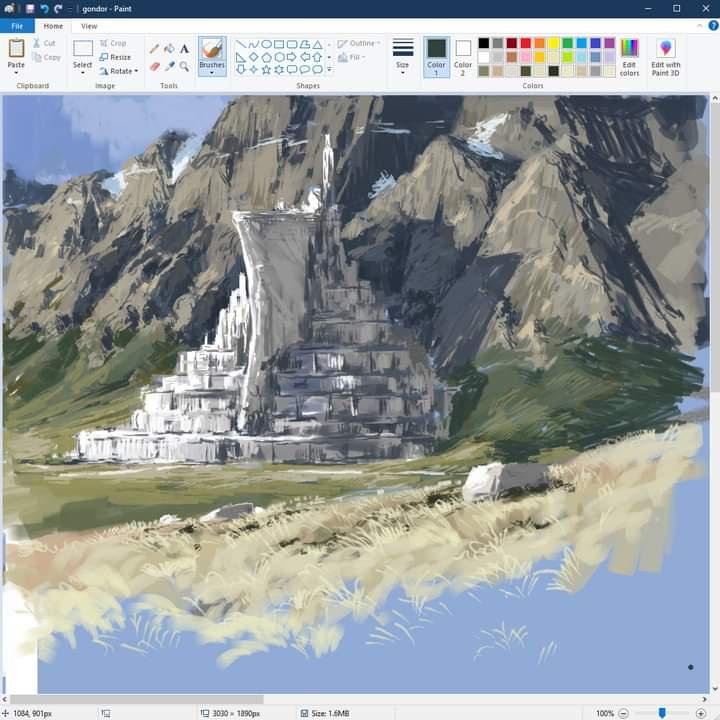This screenshot has height=720, width=720.
Task: Pick the Fill with color bucket tool
Action: point(169,48)
